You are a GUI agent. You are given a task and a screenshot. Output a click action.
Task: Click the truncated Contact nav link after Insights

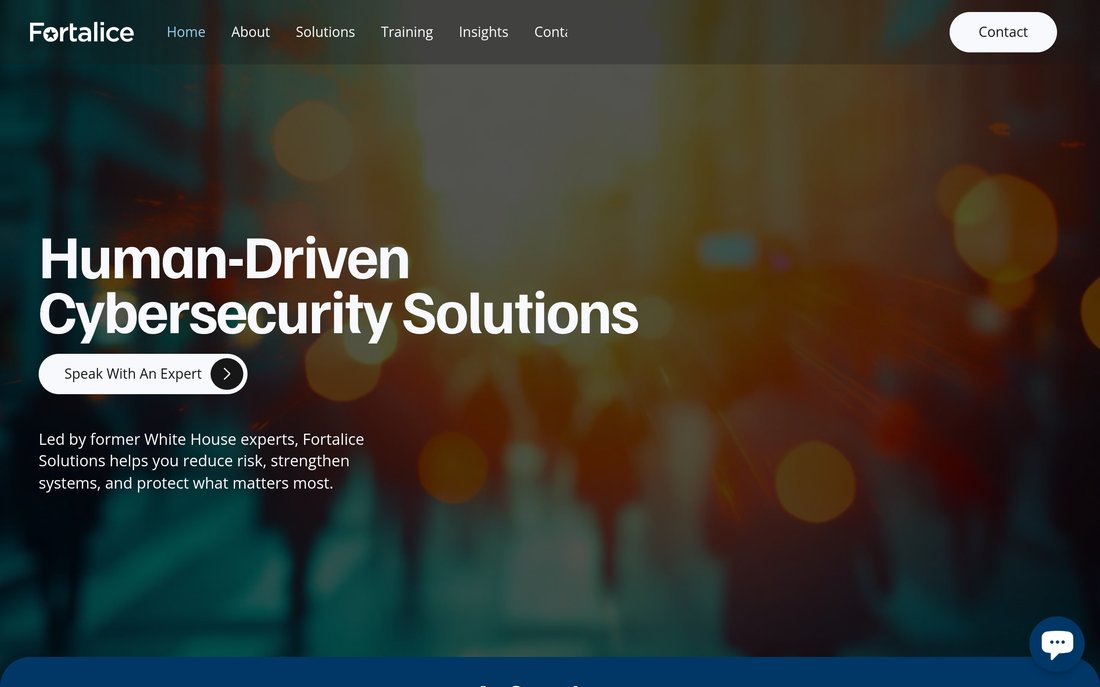pyautogui.click(x=551, y=32)
